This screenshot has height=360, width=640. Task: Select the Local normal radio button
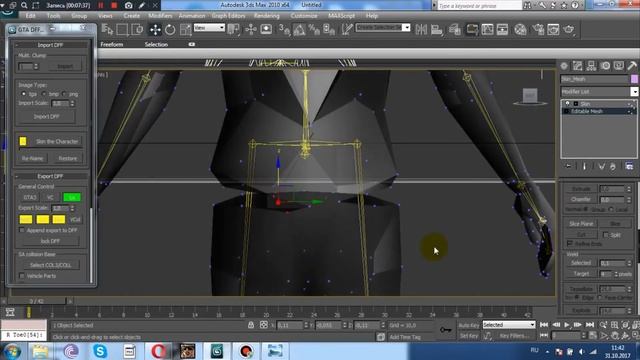click(611, 209)
